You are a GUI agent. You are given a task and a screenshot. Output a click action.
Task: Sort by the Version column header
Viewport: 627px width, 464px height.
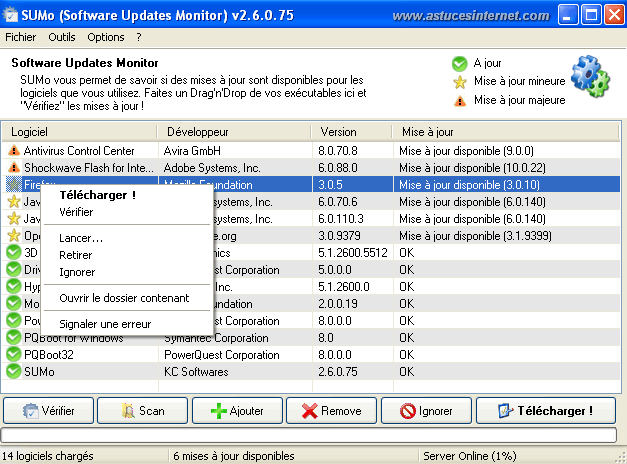point(351,132)
